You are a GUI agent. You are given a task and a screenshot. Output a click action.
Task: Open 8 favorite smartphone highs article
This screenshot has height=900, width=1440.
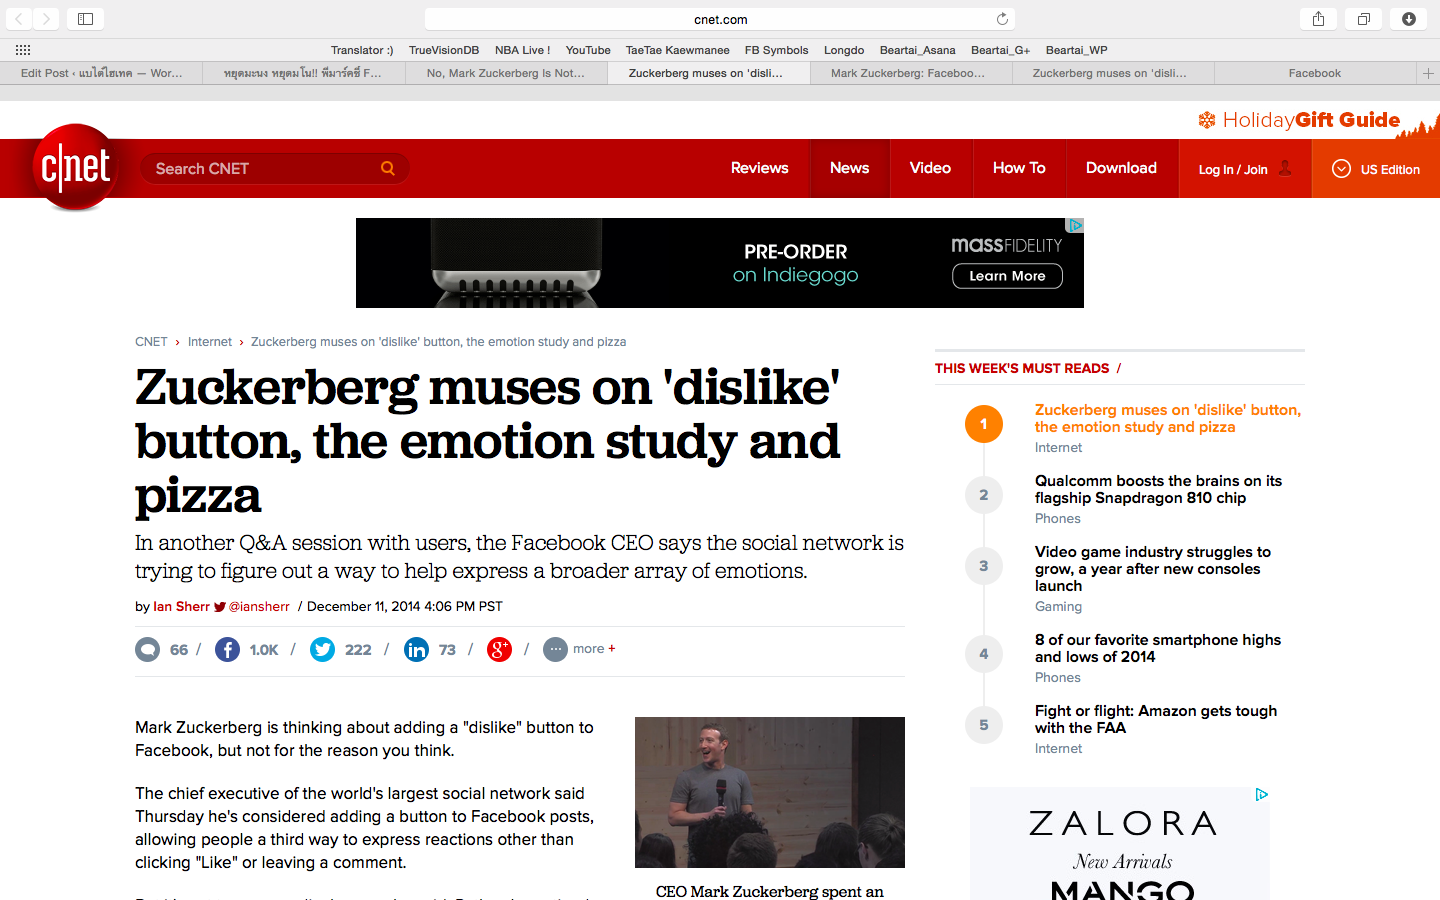[1158, 648]
